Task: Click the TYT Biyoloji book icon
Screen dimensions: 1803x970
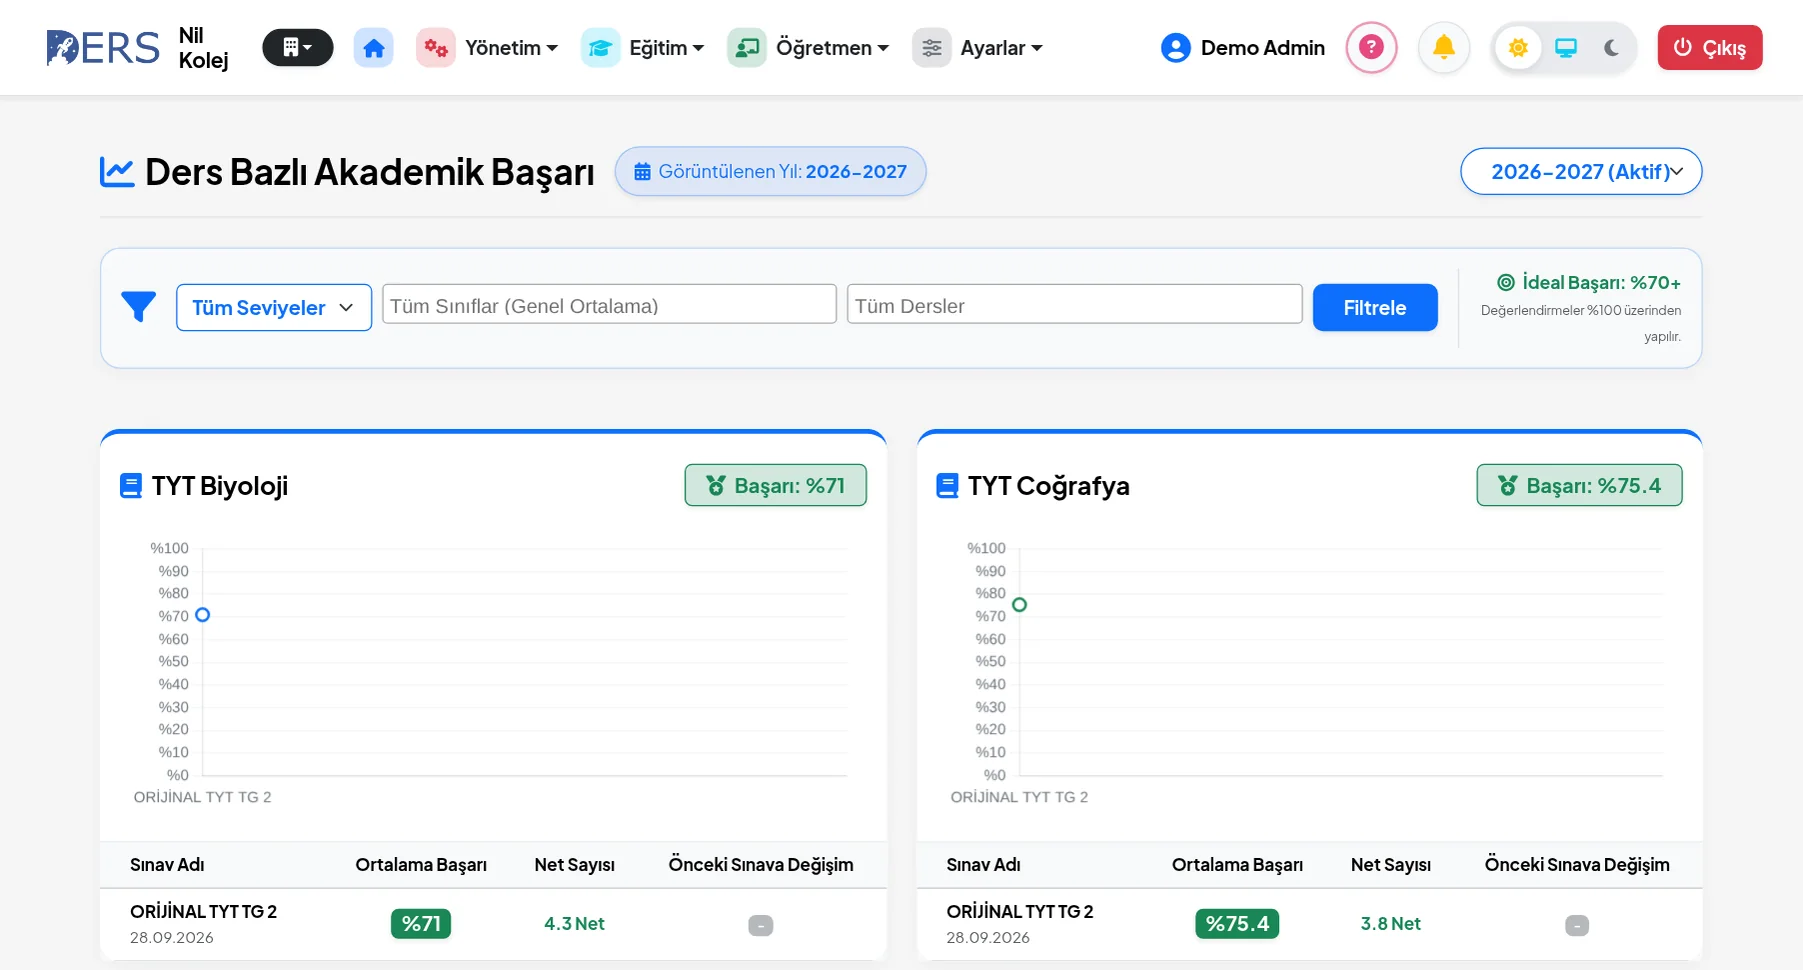Action: coord(131,486)
